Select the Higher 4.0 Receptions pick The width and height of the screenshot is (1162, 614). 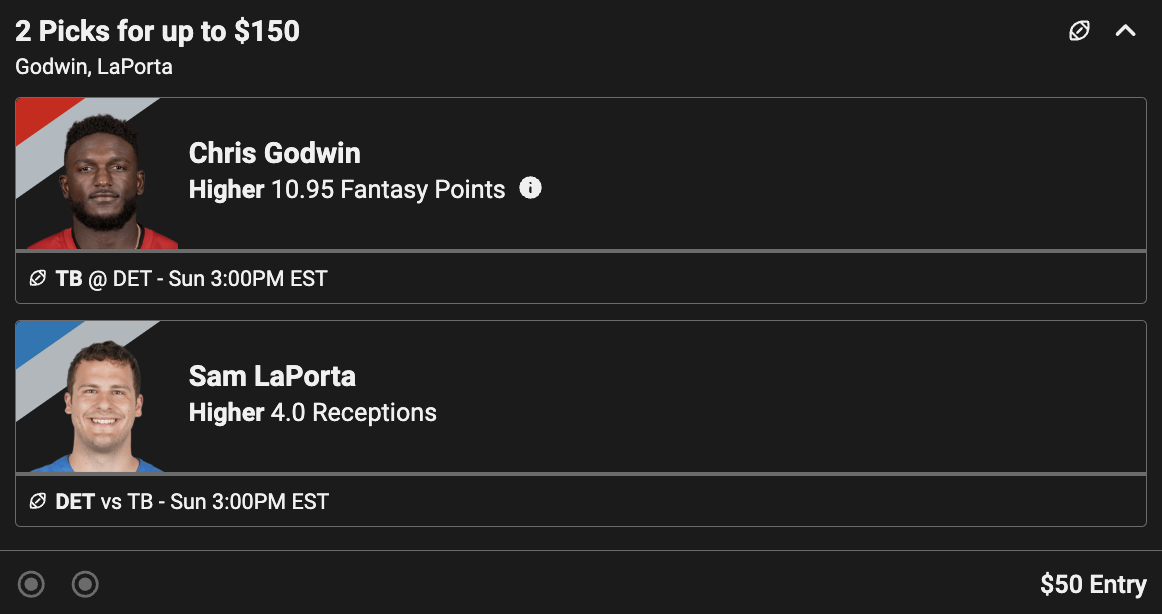(x=313, y=413)
